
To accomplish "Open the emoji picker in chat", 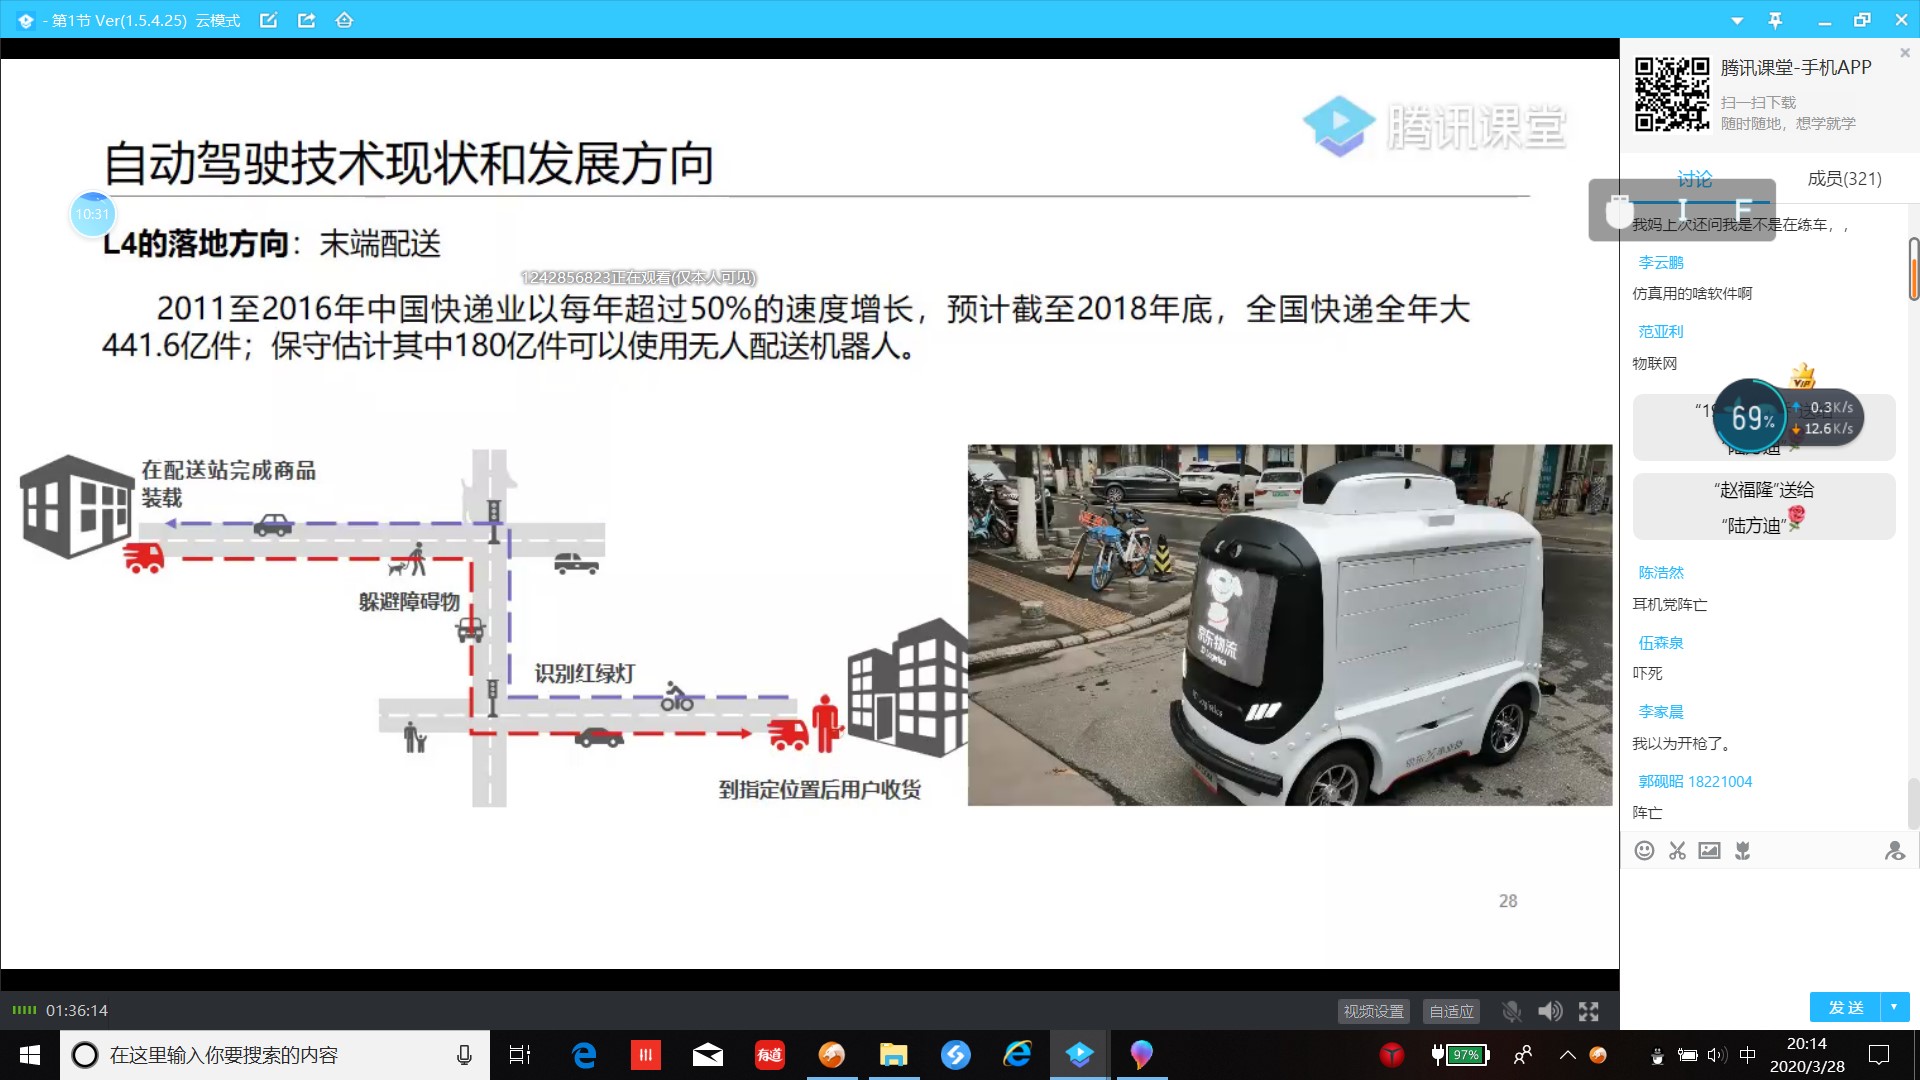I will click(x=1645, y=850).
